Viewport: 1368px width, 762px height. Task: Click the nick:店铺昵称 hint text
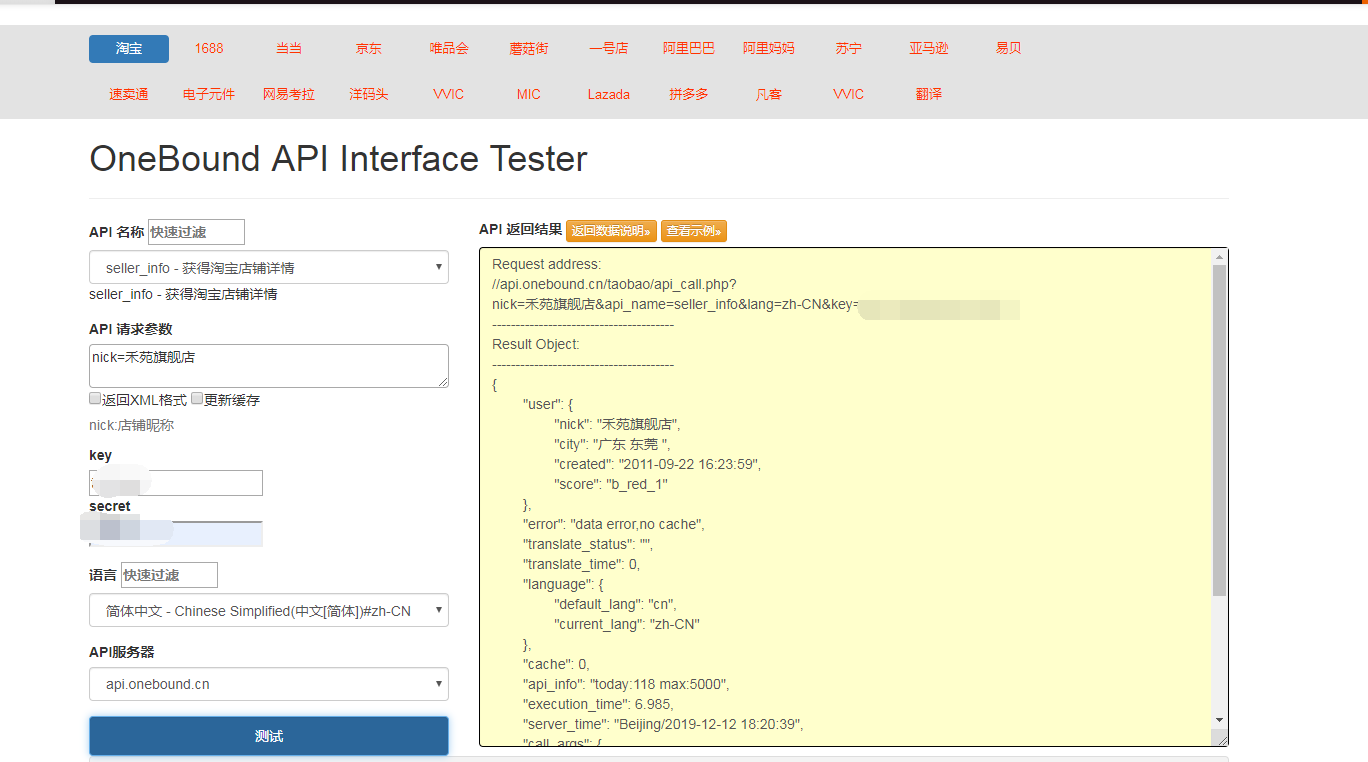tap(133, 426)
